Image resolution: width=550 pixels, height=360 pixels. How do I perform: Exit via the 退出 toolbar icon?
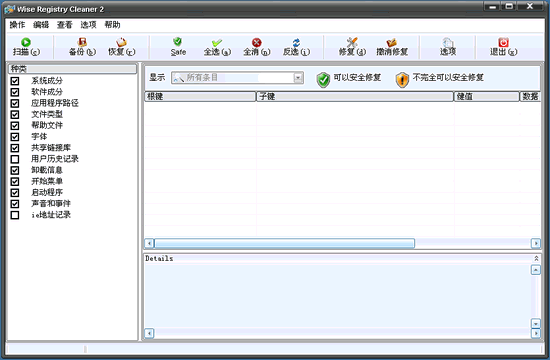point(503,47)
